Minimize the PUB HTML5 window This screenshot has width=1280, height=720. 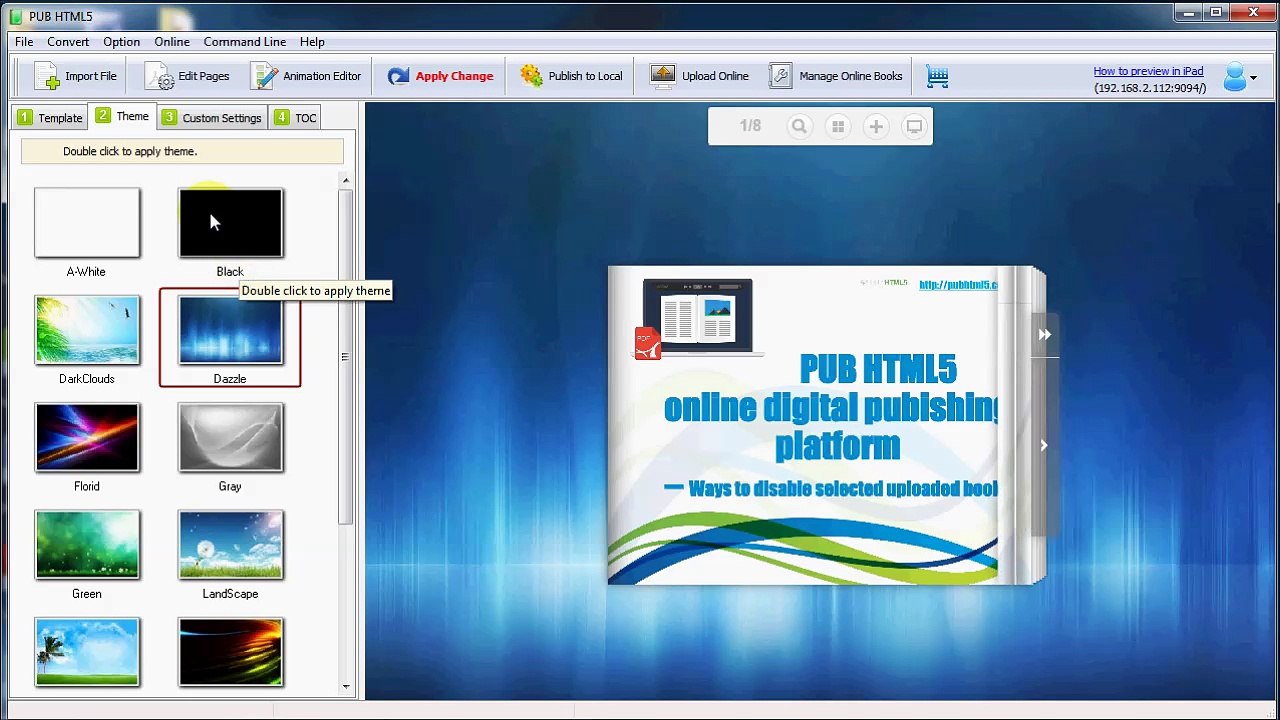point(1189,13)
